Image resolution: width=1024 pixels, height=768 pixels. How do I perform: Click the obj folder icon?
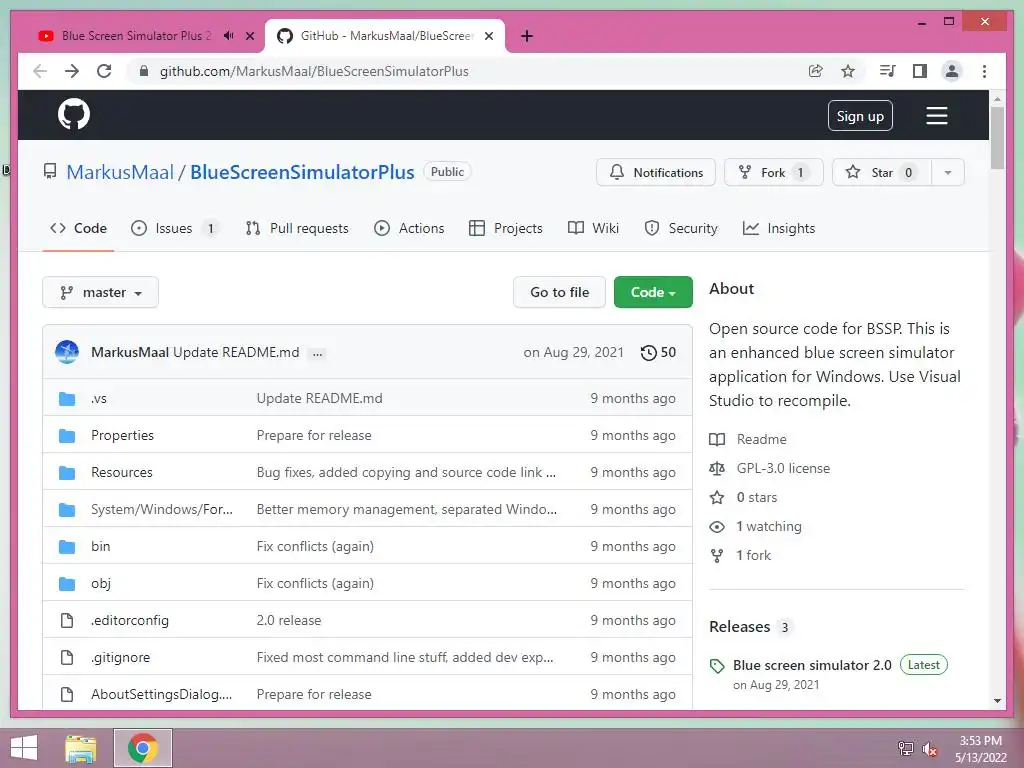67,584
